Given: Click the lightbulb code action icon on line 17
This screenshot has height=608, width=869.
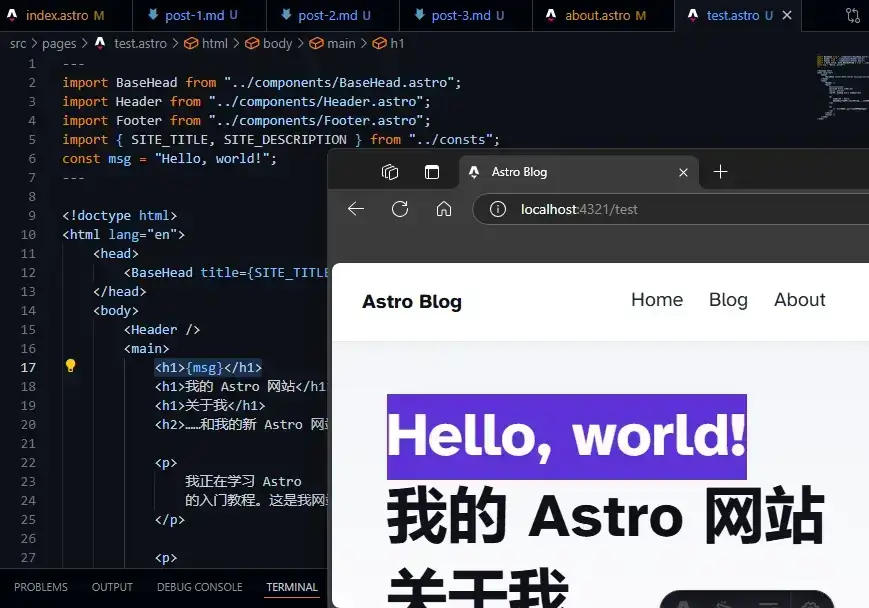Looking at the screenshot, I should [70, 366].
